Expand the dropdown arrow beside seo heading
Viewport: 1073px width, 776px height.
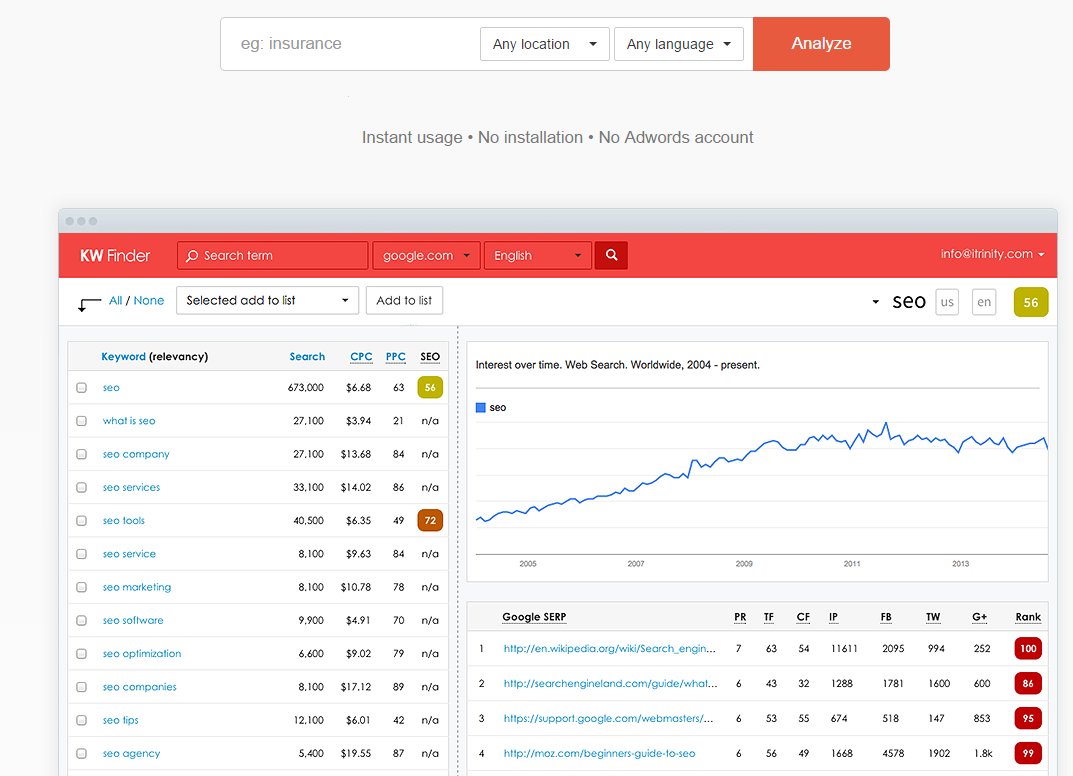[875, 302]
